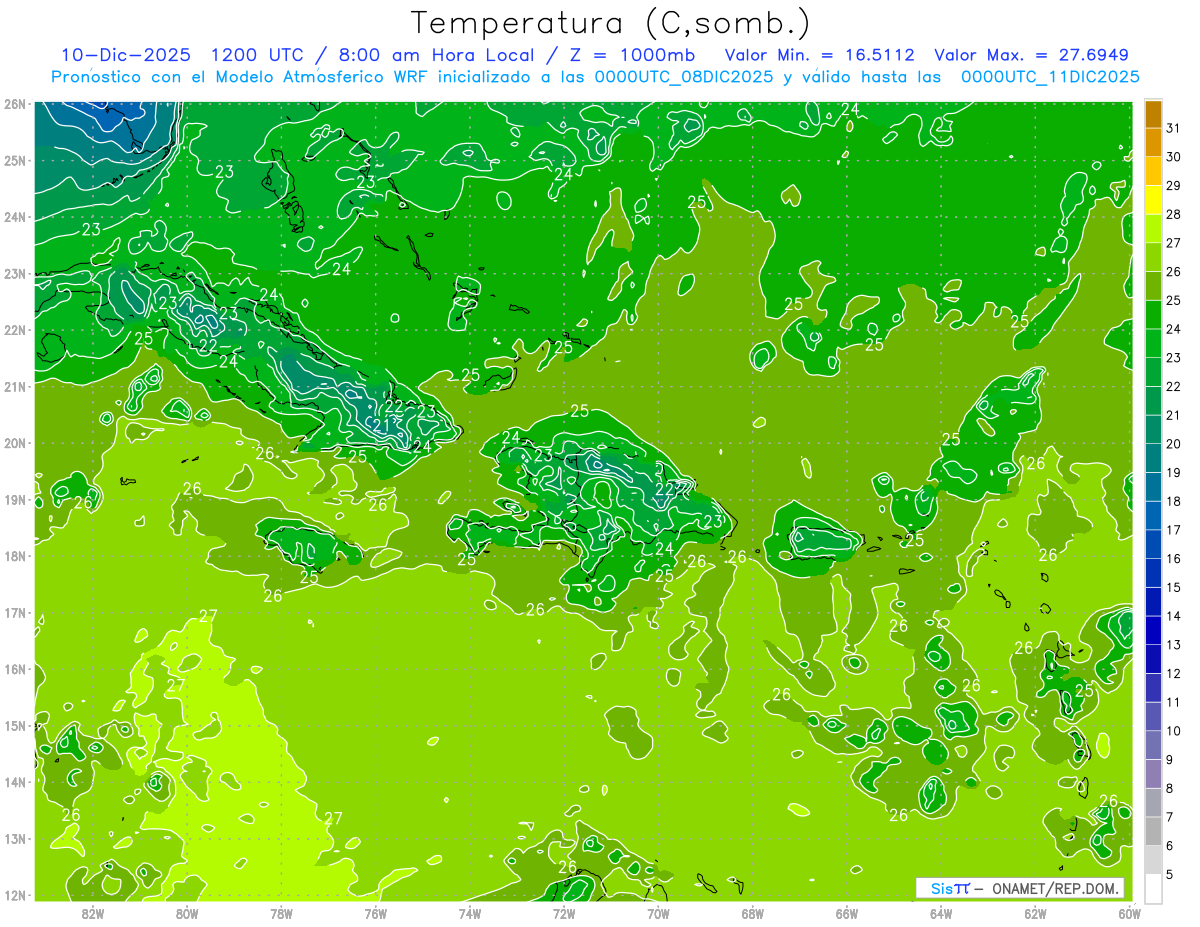The width and height of the screenshot is (1200, 927).
Task: Click the colorbar scale number 29
Action: (1173, 185)
